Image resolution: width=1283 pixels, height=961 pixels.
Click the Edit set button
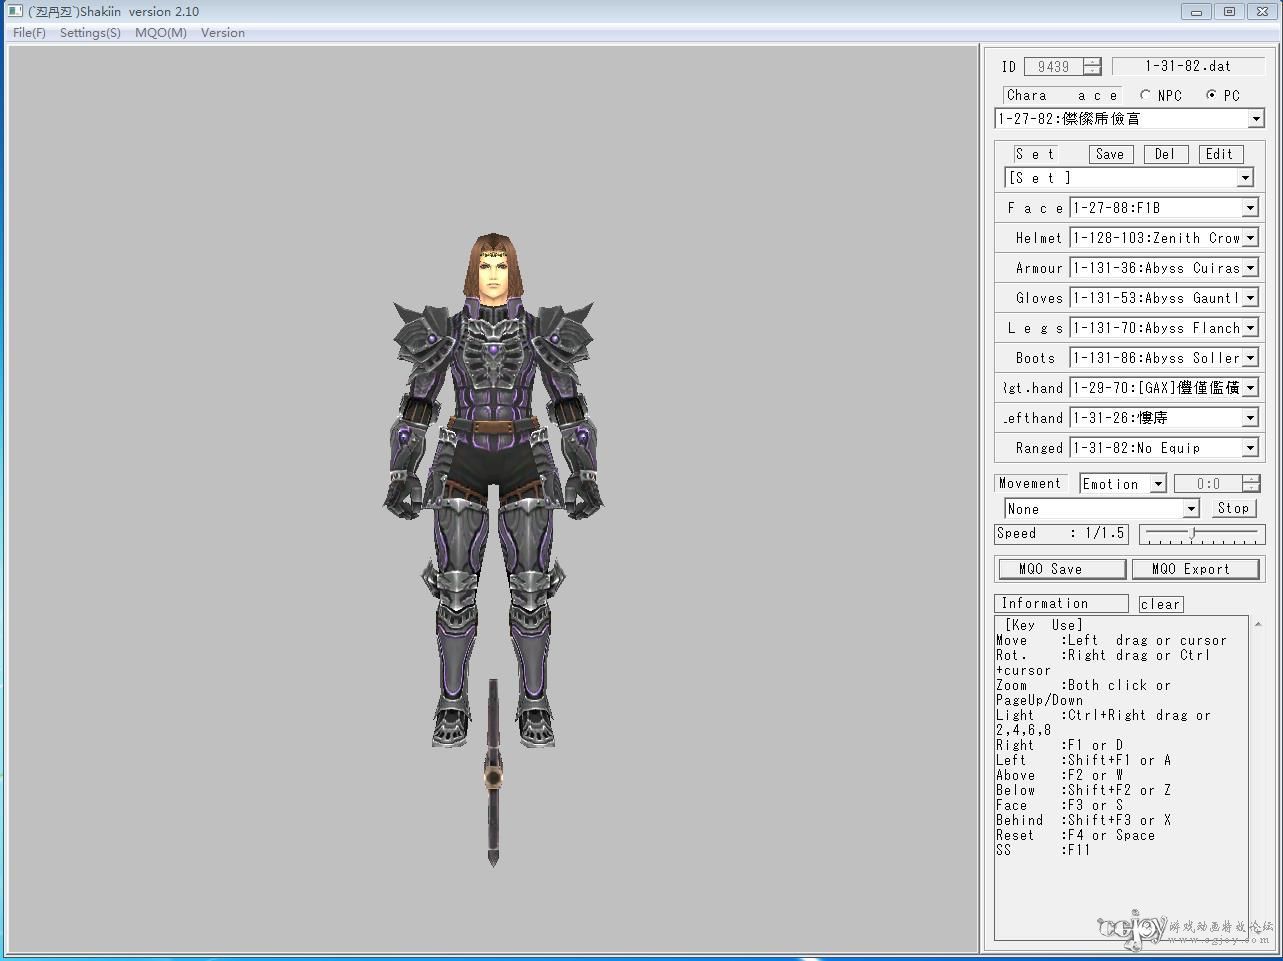[1220, 154]
